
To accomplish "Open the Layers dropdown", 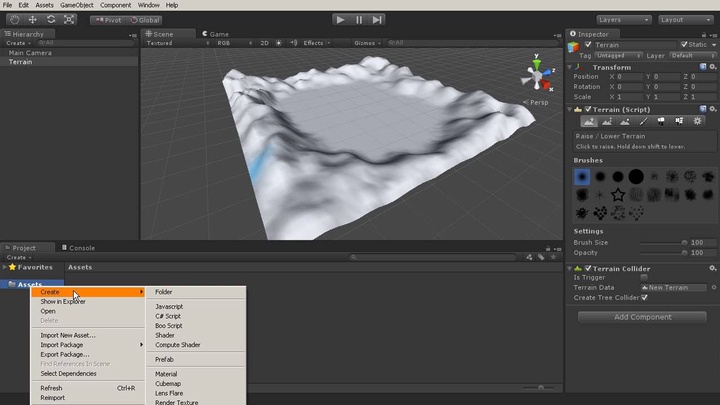I will (624, 19).
